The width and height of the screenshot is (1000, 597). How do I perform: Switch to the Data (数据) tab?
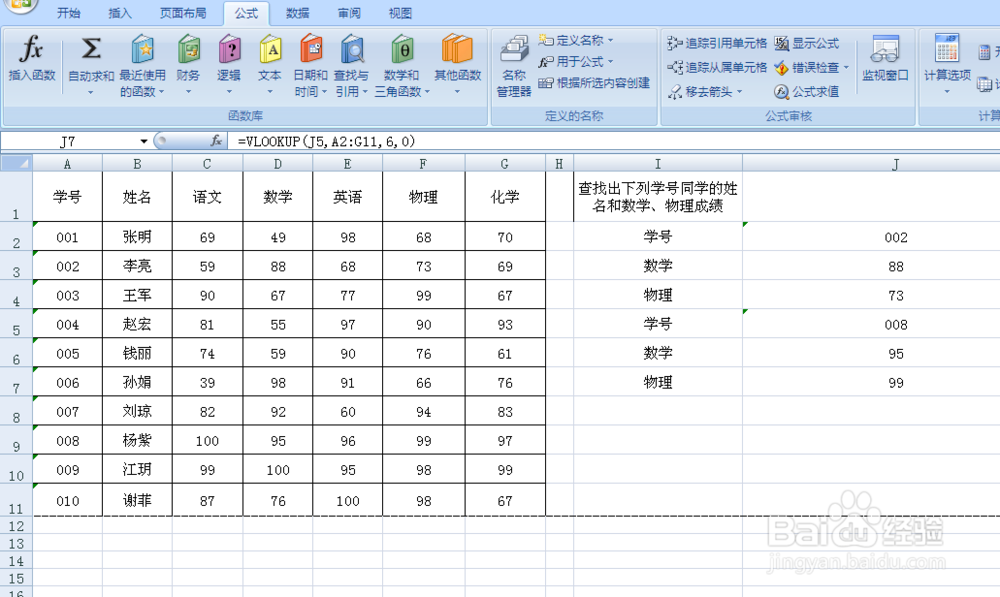click(298, 13)
